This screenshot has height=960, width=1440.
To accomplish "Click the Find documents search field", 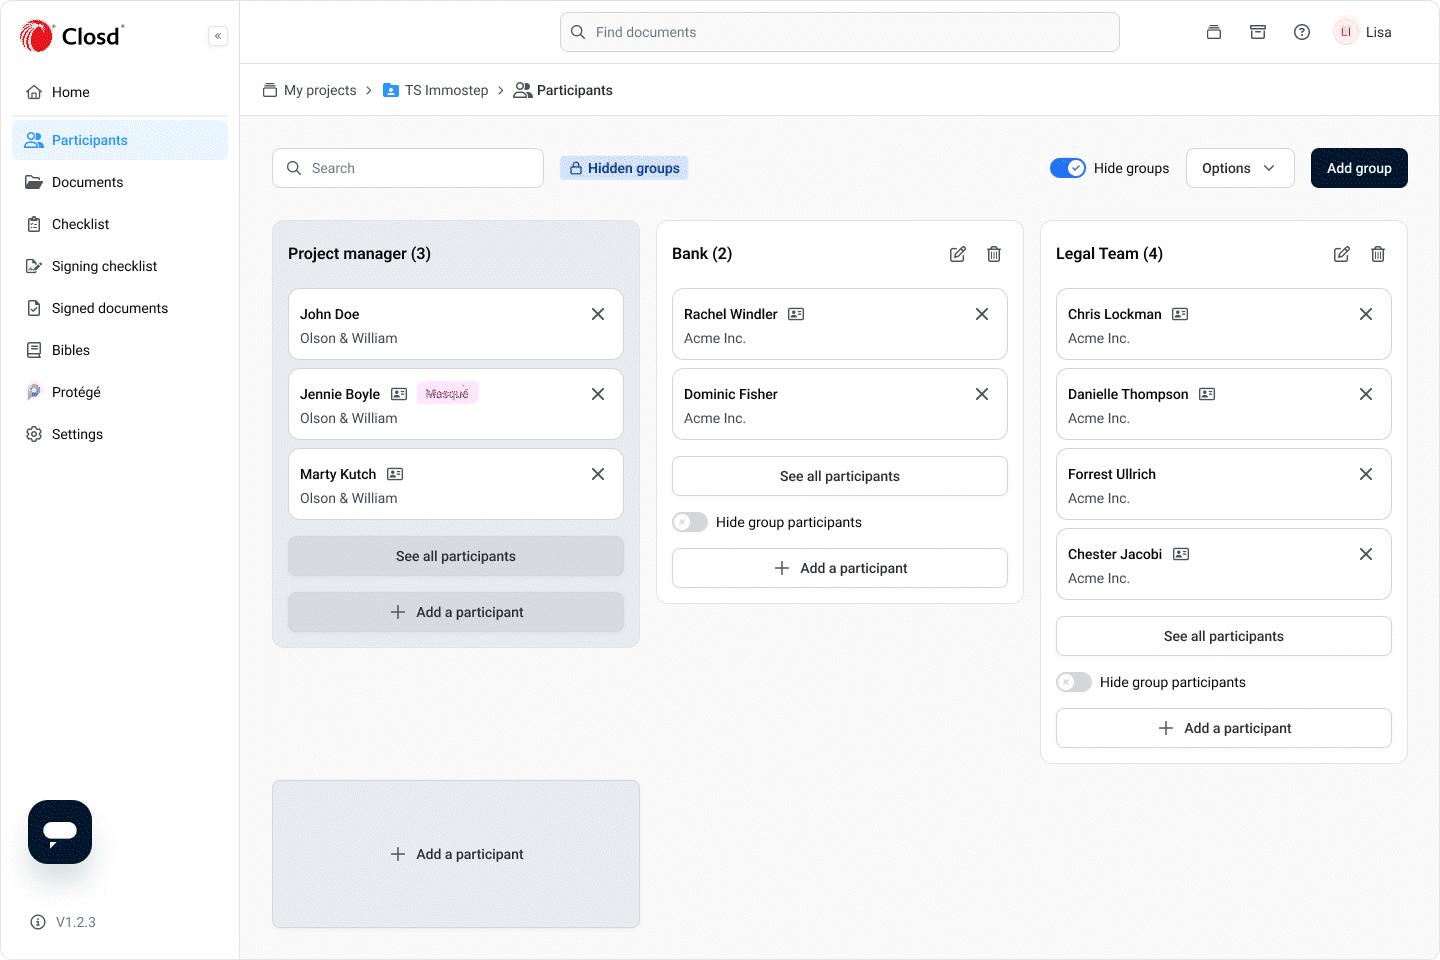I will click(x=839, y=32).
